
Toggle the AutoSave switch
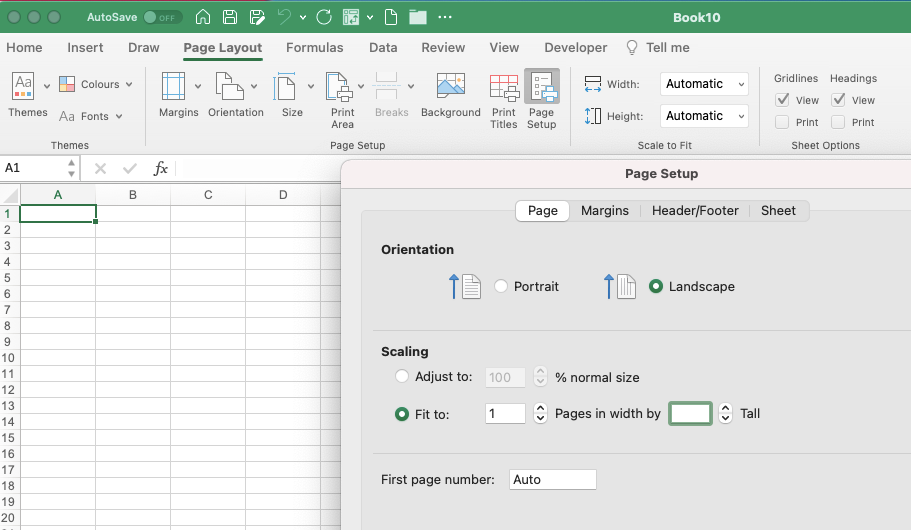click(x=163, y=17)
